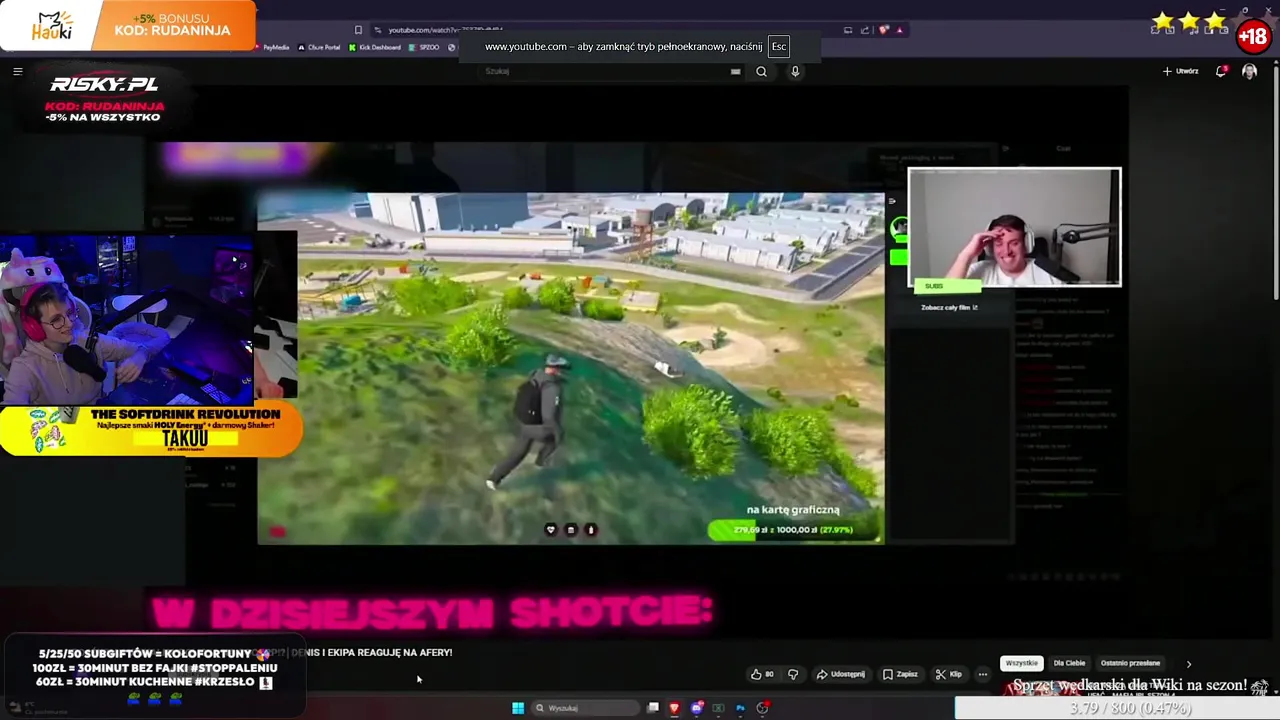Screen dimensions: 1280x720
Task: Focus the YouTube Szukaj search field
Action: coord(610,71)
